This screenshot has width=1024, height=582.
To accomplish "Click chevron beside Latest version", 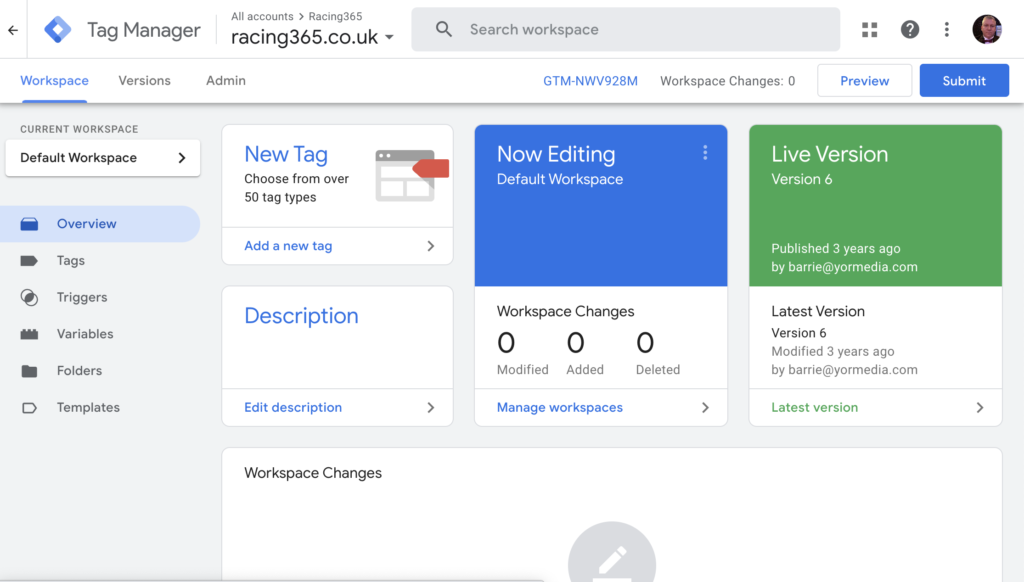I will click(980, 408).
